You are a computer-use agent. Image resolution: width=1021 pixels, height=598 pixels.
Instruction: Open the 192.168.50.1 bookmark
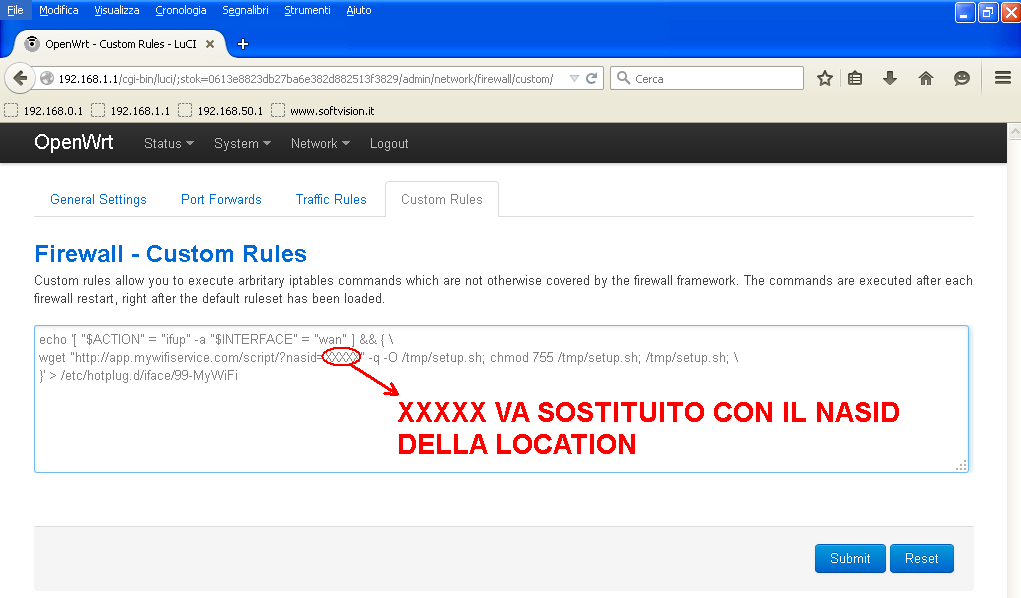point(221,111)
